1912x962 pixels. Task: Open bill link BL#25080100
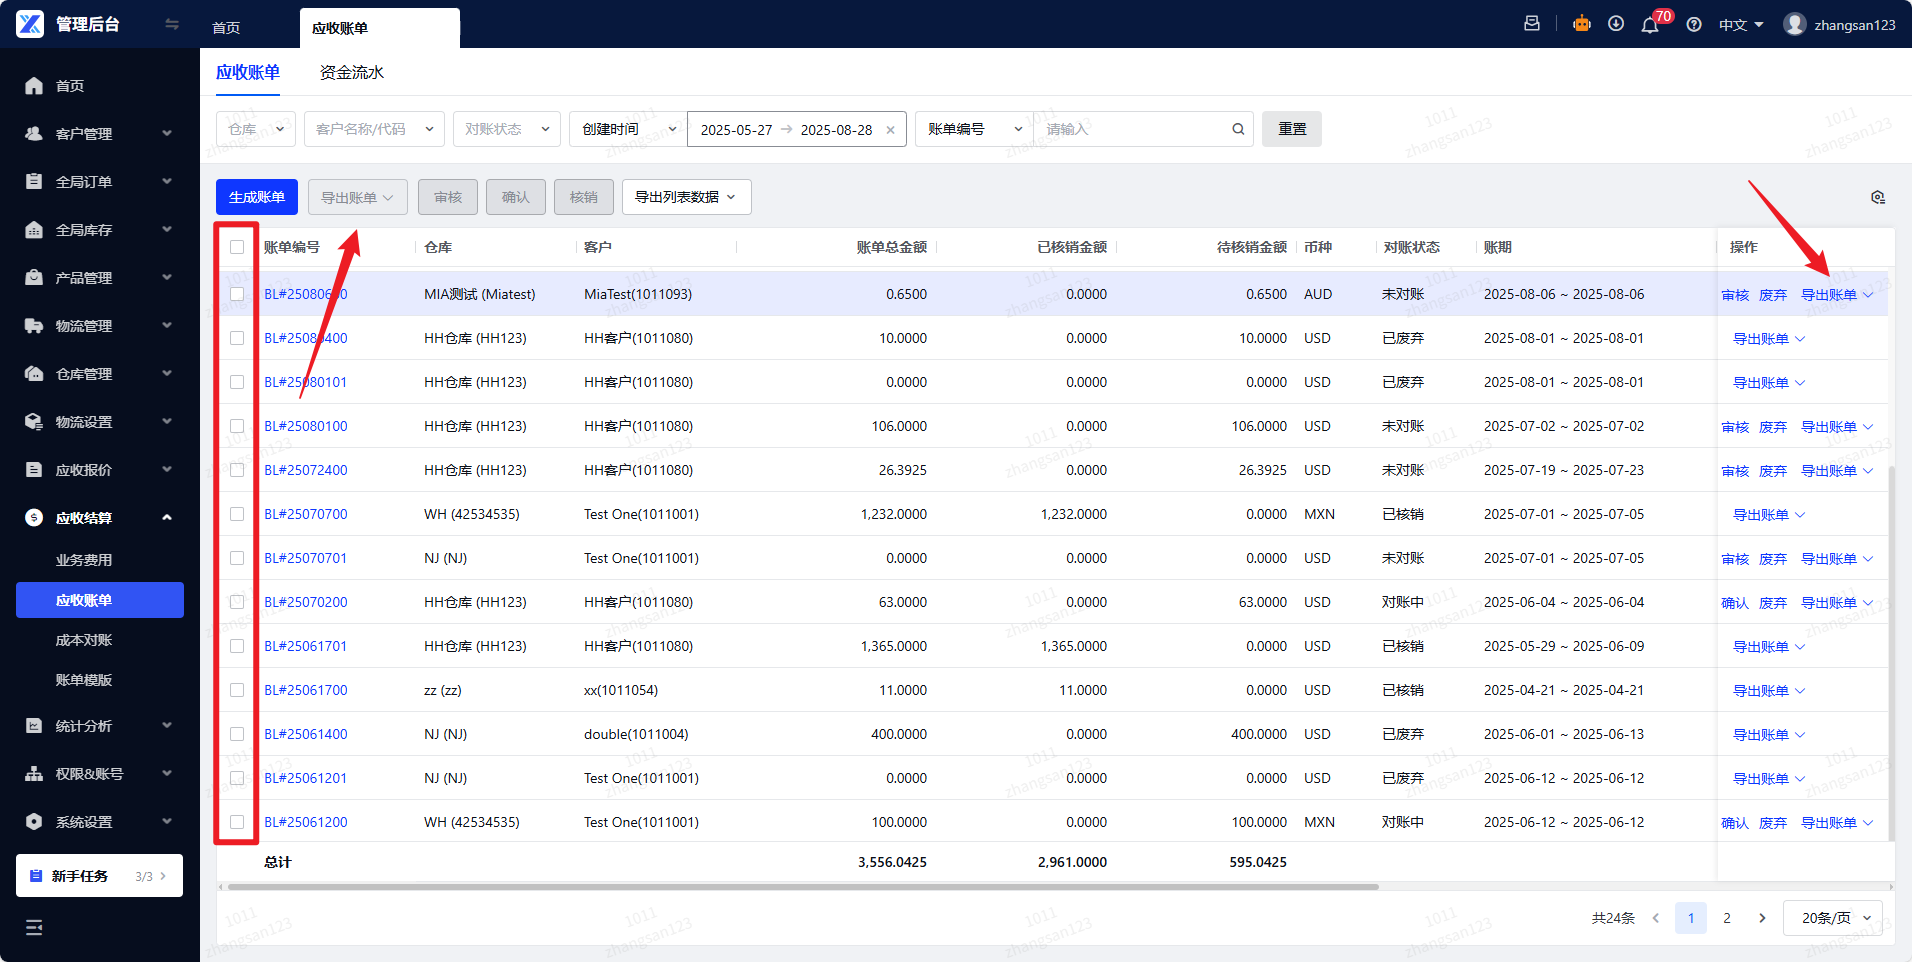click(306, 426)
